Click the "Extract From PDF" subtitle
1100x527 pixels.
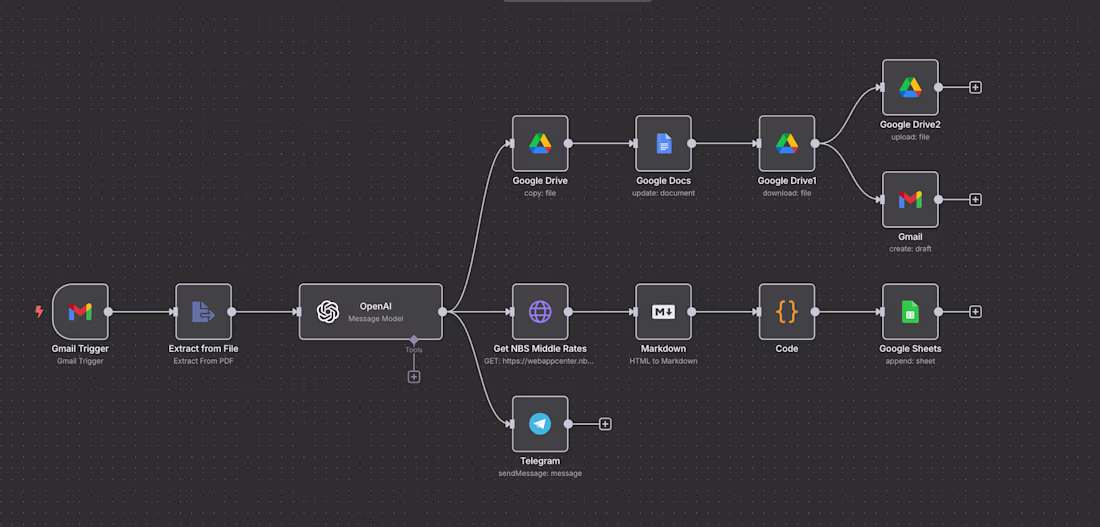(x=203, y=361)
